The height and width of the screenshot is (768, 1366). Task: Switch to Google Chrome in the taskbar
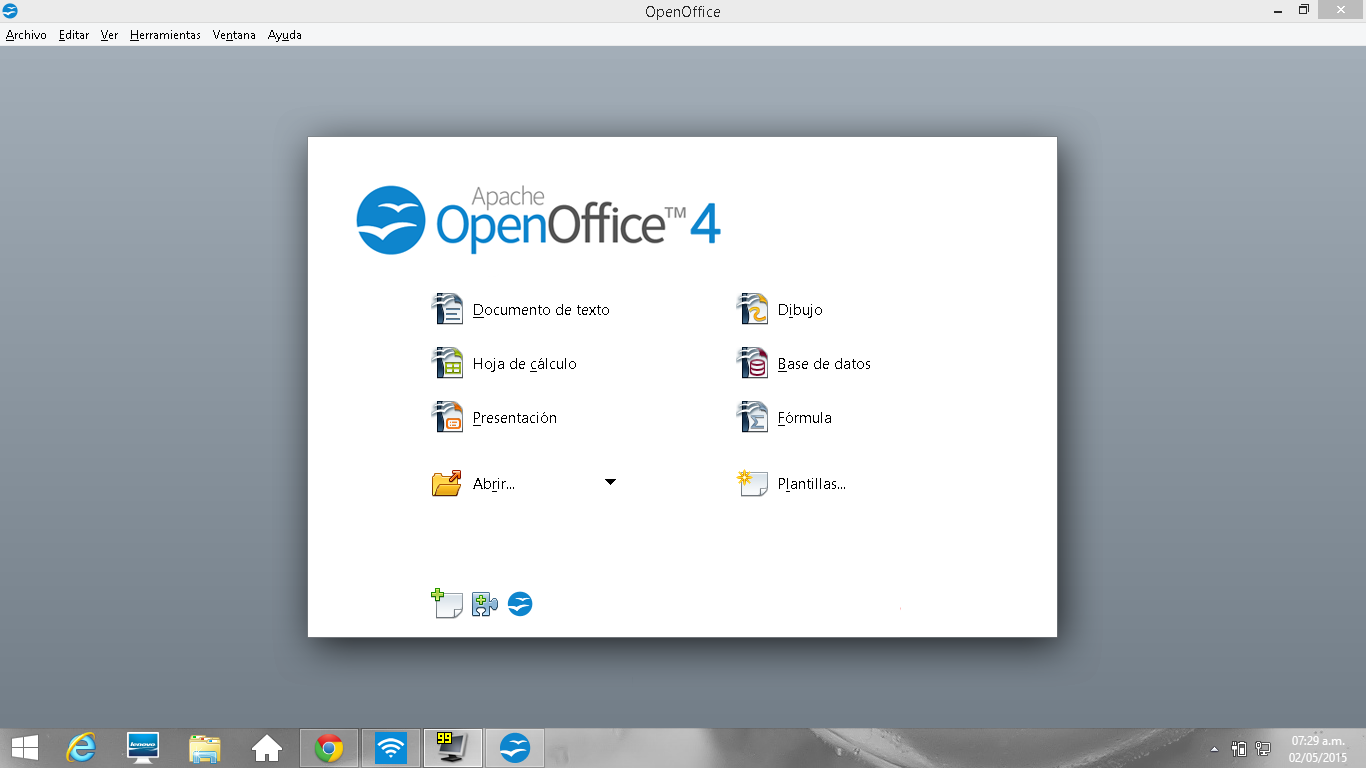pos(329,747)
